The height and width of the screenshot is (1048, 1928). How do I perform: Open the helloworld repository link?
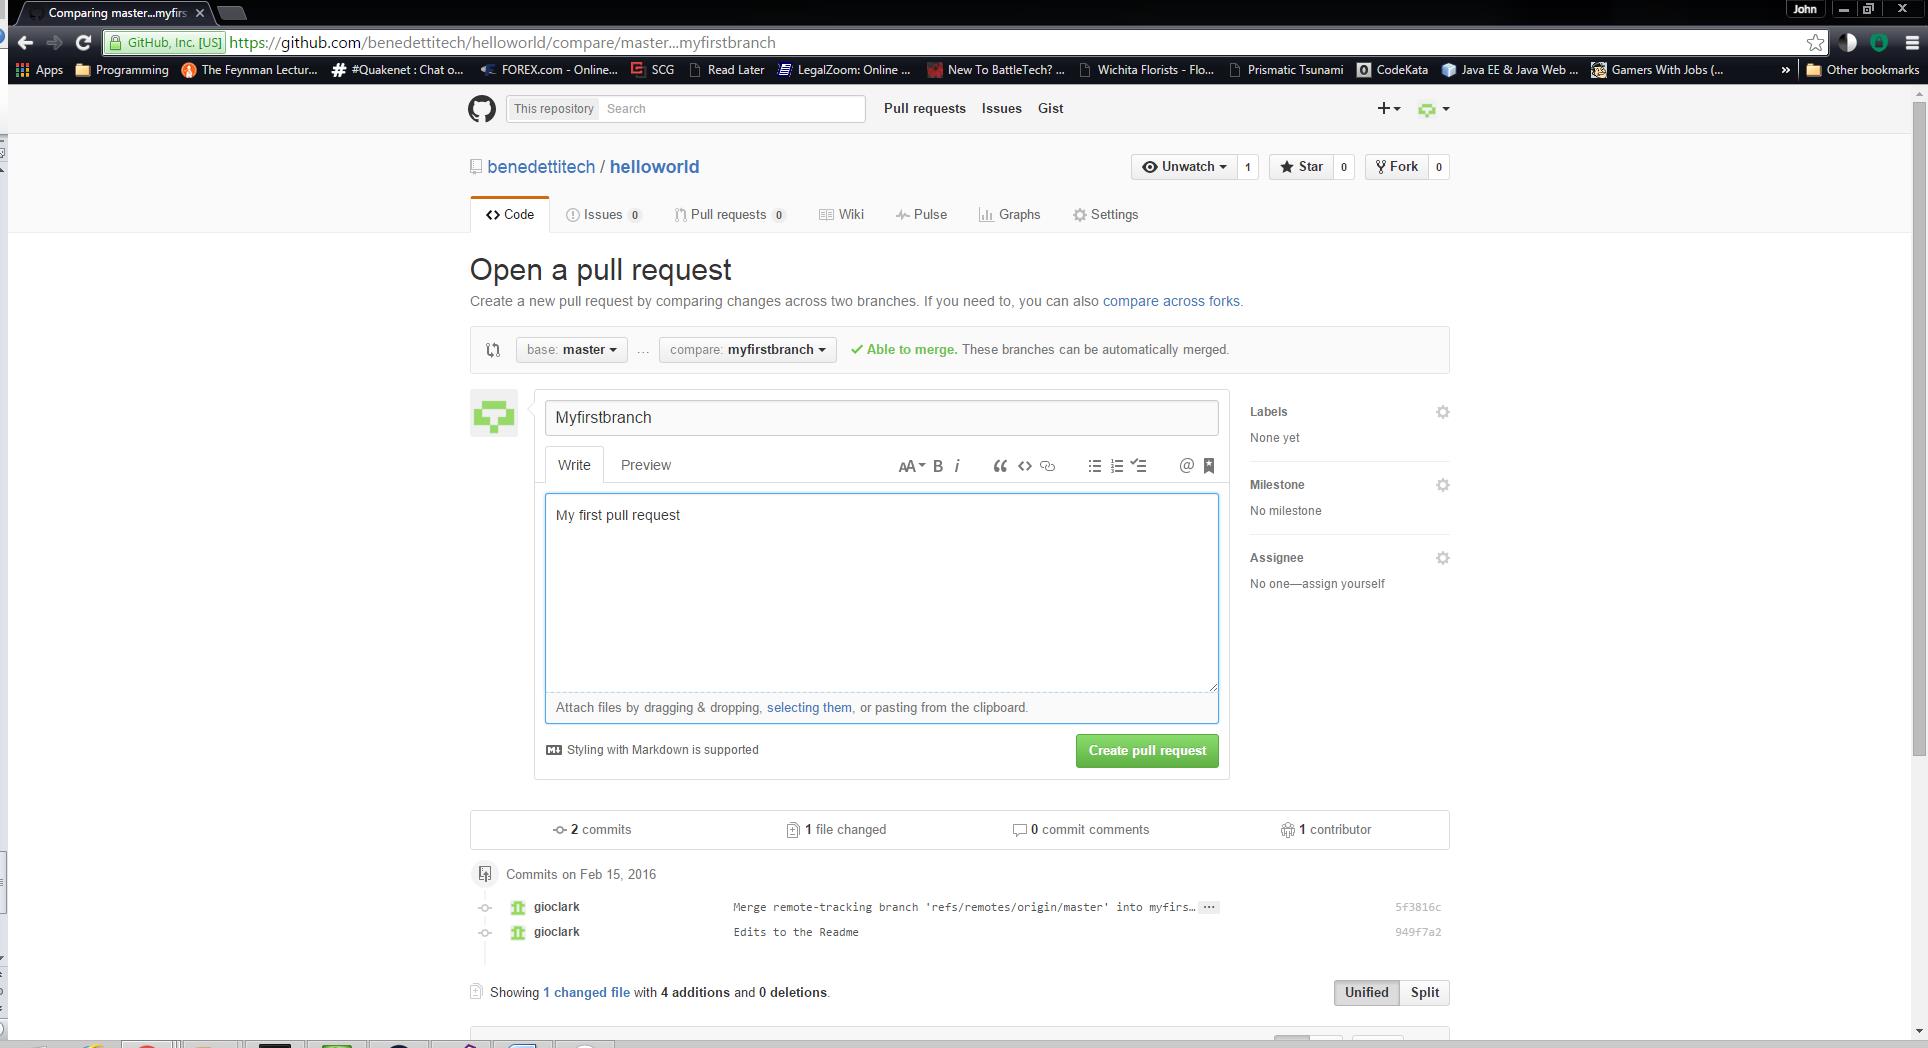[654, 167]
